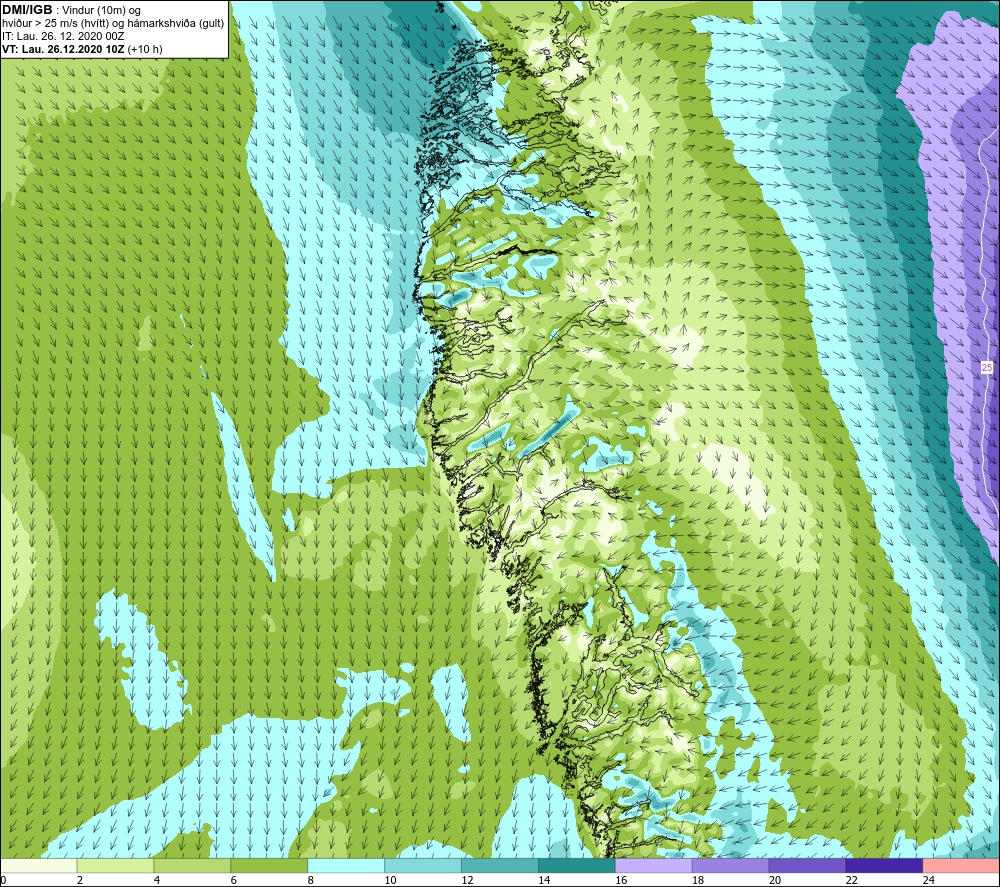1000x887 pixels.
Task: Select the 6–8 m/s olive green legend swatch
Action: [269, 865]
